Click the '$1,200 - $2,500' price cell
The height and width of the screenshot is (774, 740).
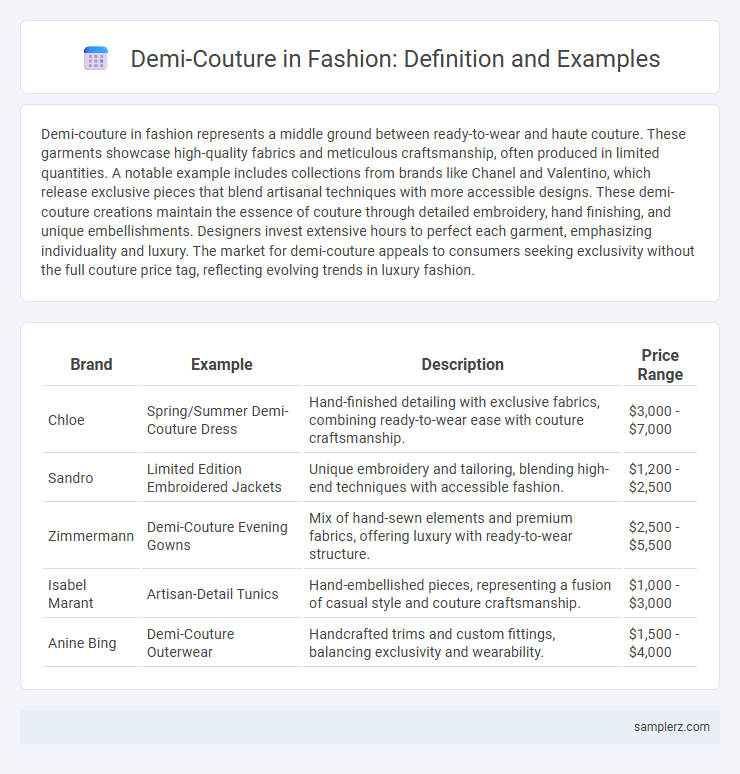(x=660, y=478)
